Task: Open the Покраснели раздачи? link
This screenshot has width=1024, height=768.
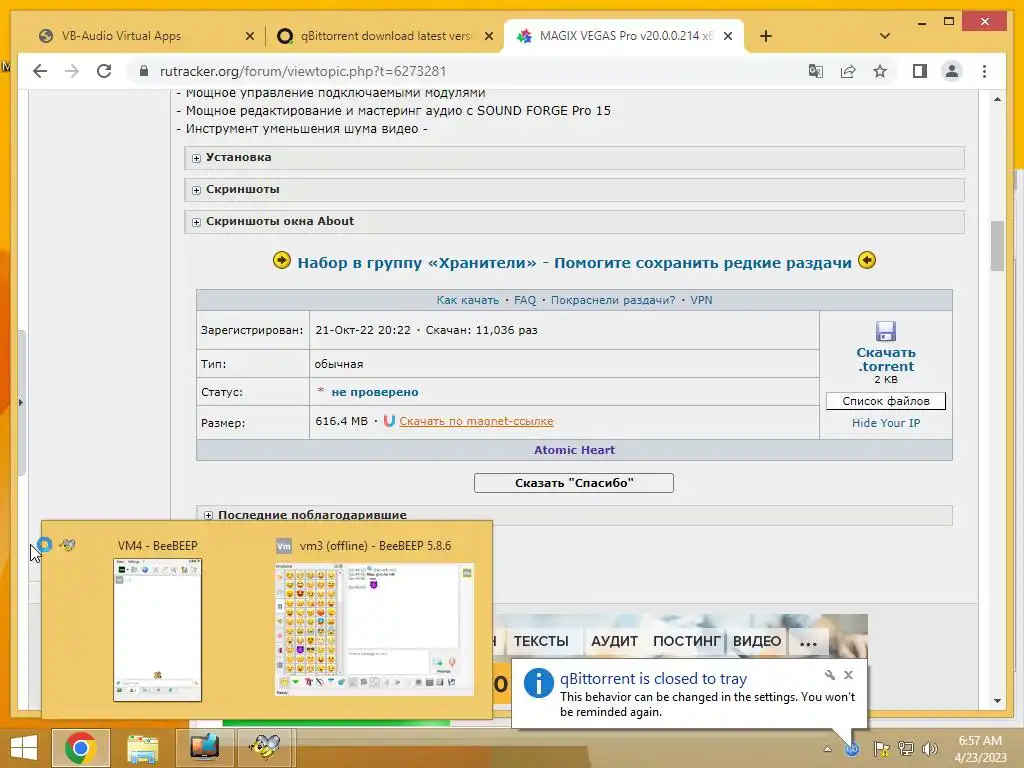Action: point(613,300)
